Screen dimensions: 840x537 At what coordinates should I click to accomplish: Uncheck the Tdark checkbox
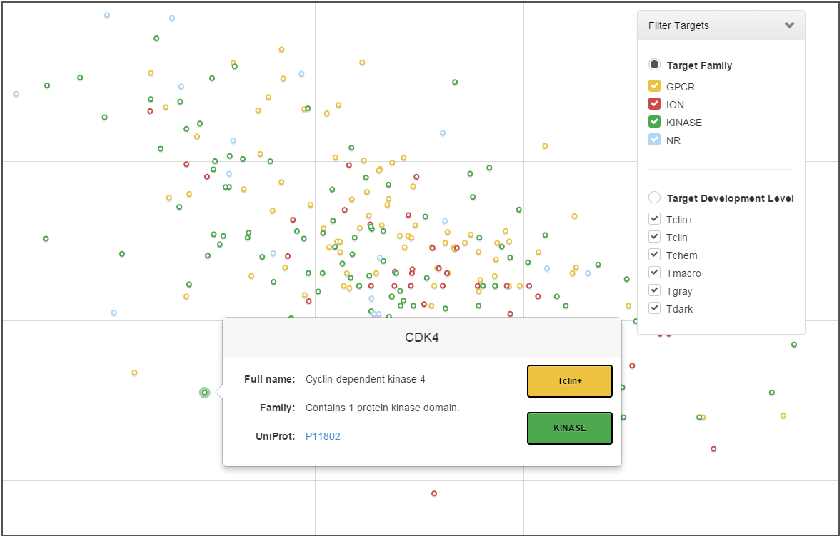[x=654, y=309]
